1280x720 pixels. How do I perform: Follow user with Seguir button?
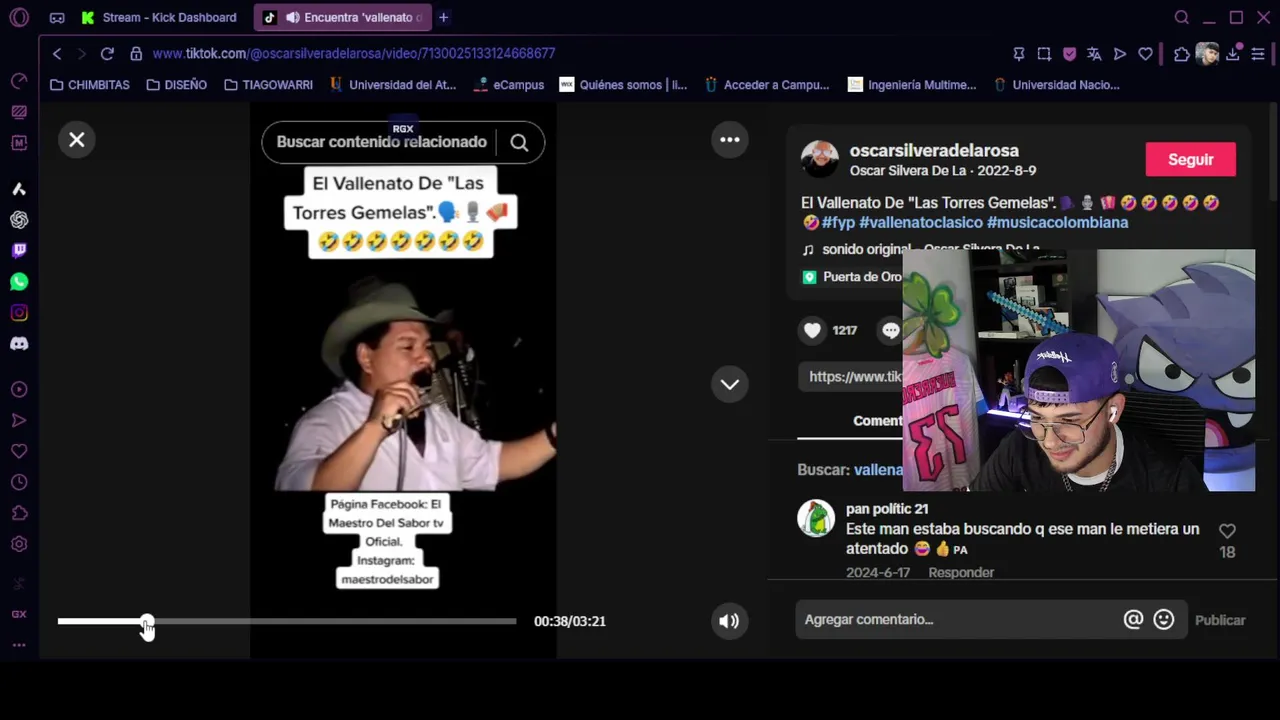[x=1190, y=160]
